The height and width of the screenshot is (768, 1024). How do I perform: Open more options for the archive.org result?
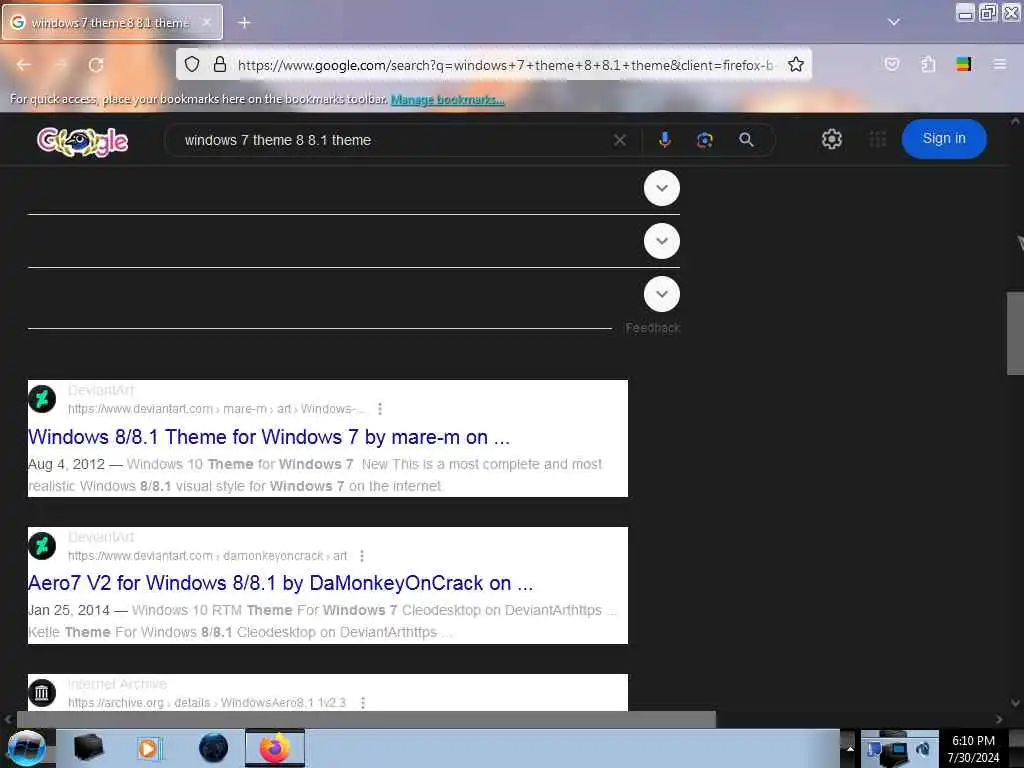point(362,703)
